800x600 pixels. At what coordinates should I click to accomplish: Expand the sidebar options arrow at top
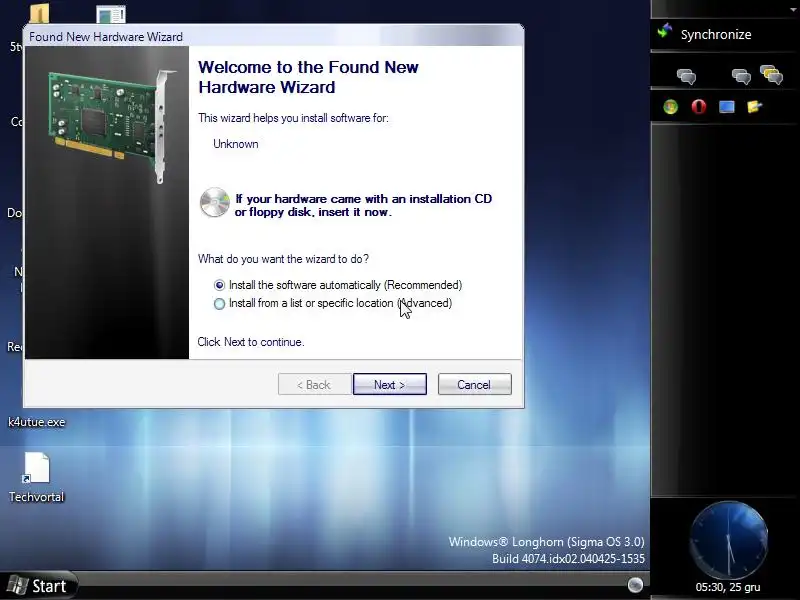coord(793,10)
